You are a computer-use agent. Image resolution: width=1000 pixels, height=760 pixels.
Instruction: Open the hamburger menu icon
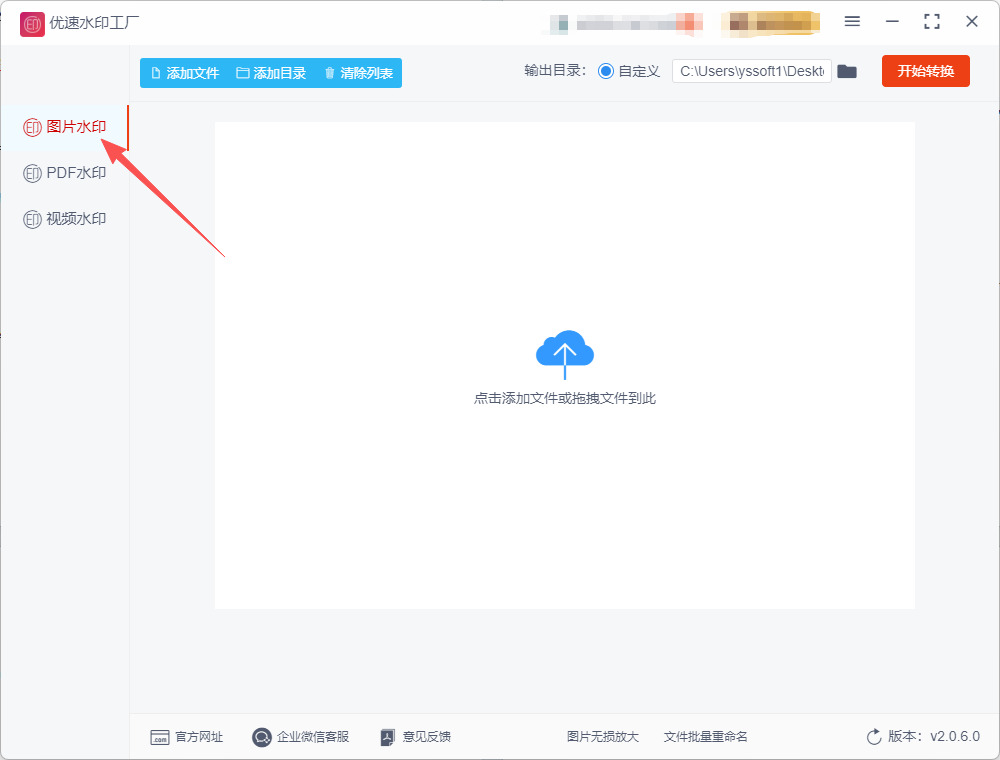pyautogui.click(x=852, y=22)
